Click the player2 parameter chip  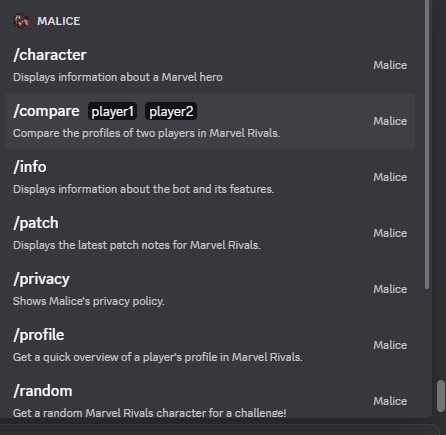(171, 111)
